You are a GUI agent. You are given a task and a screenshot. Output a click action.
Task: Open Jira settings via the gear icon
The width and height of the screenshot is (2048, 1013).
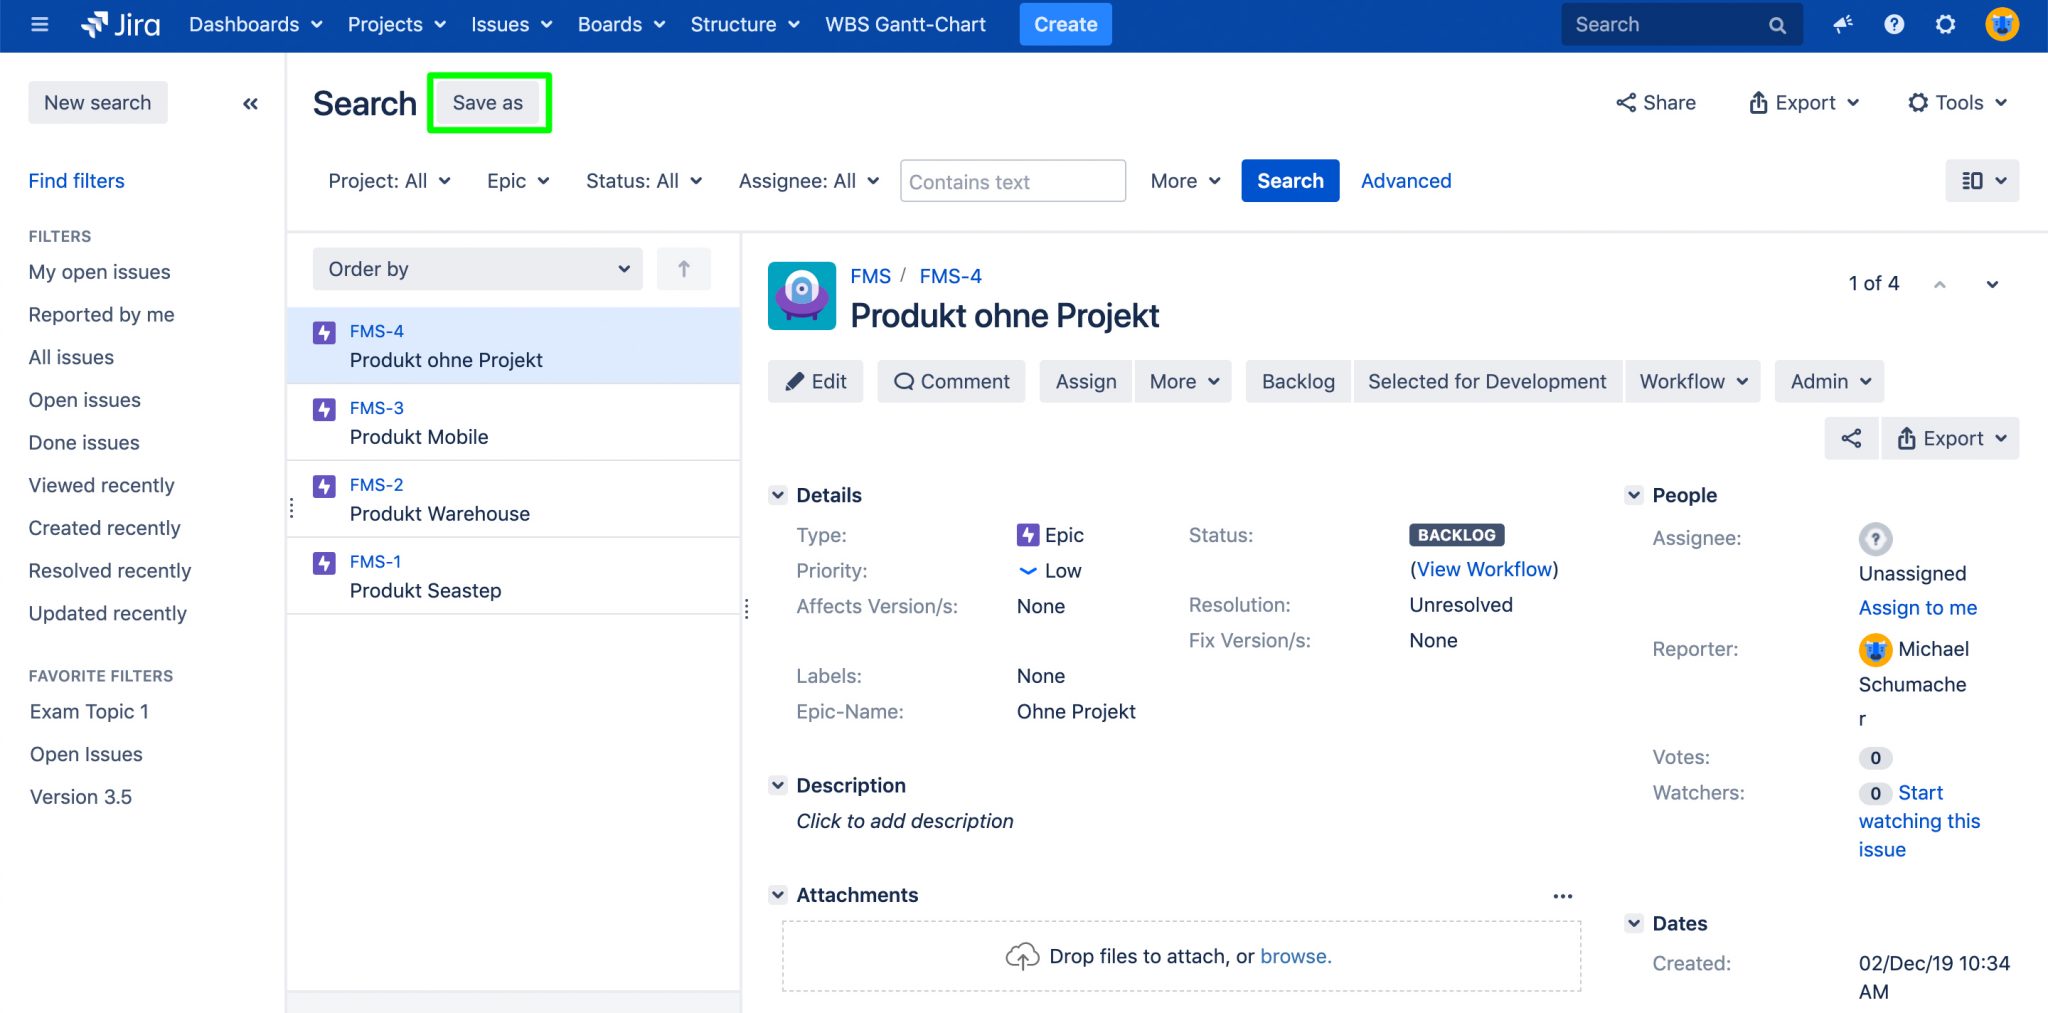pyautogui.click(x=1945, y=24)
